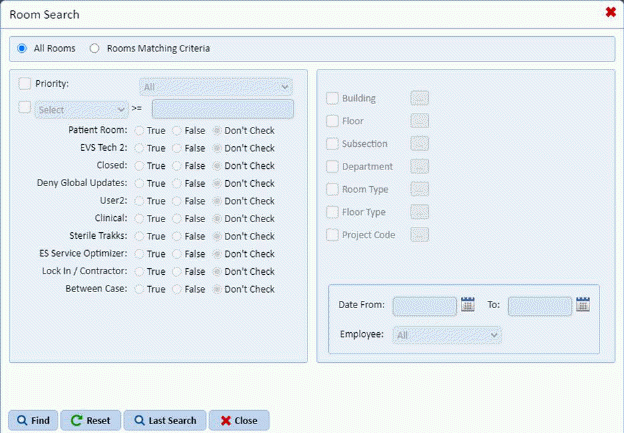Screen dimensions: 624x433
Task: Click the Building browse button
Action: point(420,98)
